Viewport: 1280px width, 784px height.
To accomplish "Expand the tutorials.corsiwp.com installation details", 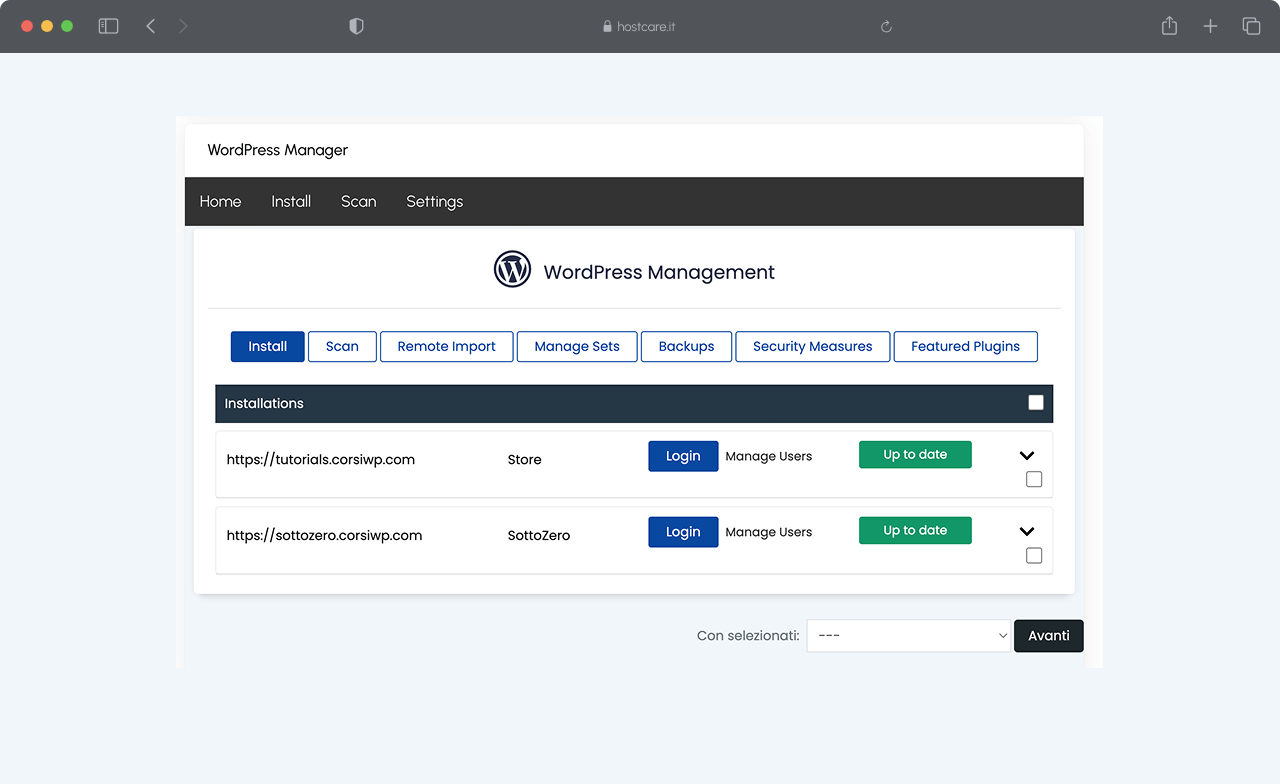I will 1027,456.
